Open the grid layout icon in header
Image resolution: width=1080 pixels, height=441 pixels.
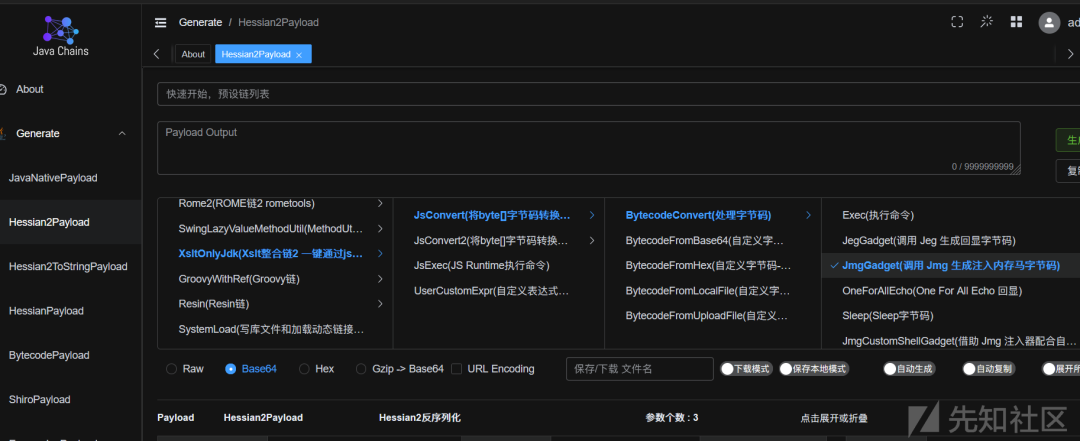coord(1016,22)
